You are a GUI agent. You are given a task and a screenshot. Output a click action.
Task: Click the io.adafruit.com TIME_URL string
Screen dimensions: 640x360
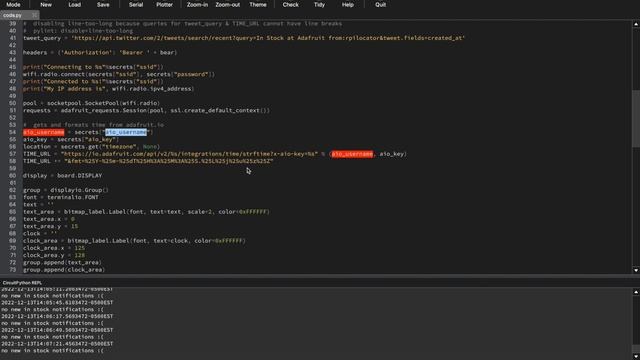189,154
